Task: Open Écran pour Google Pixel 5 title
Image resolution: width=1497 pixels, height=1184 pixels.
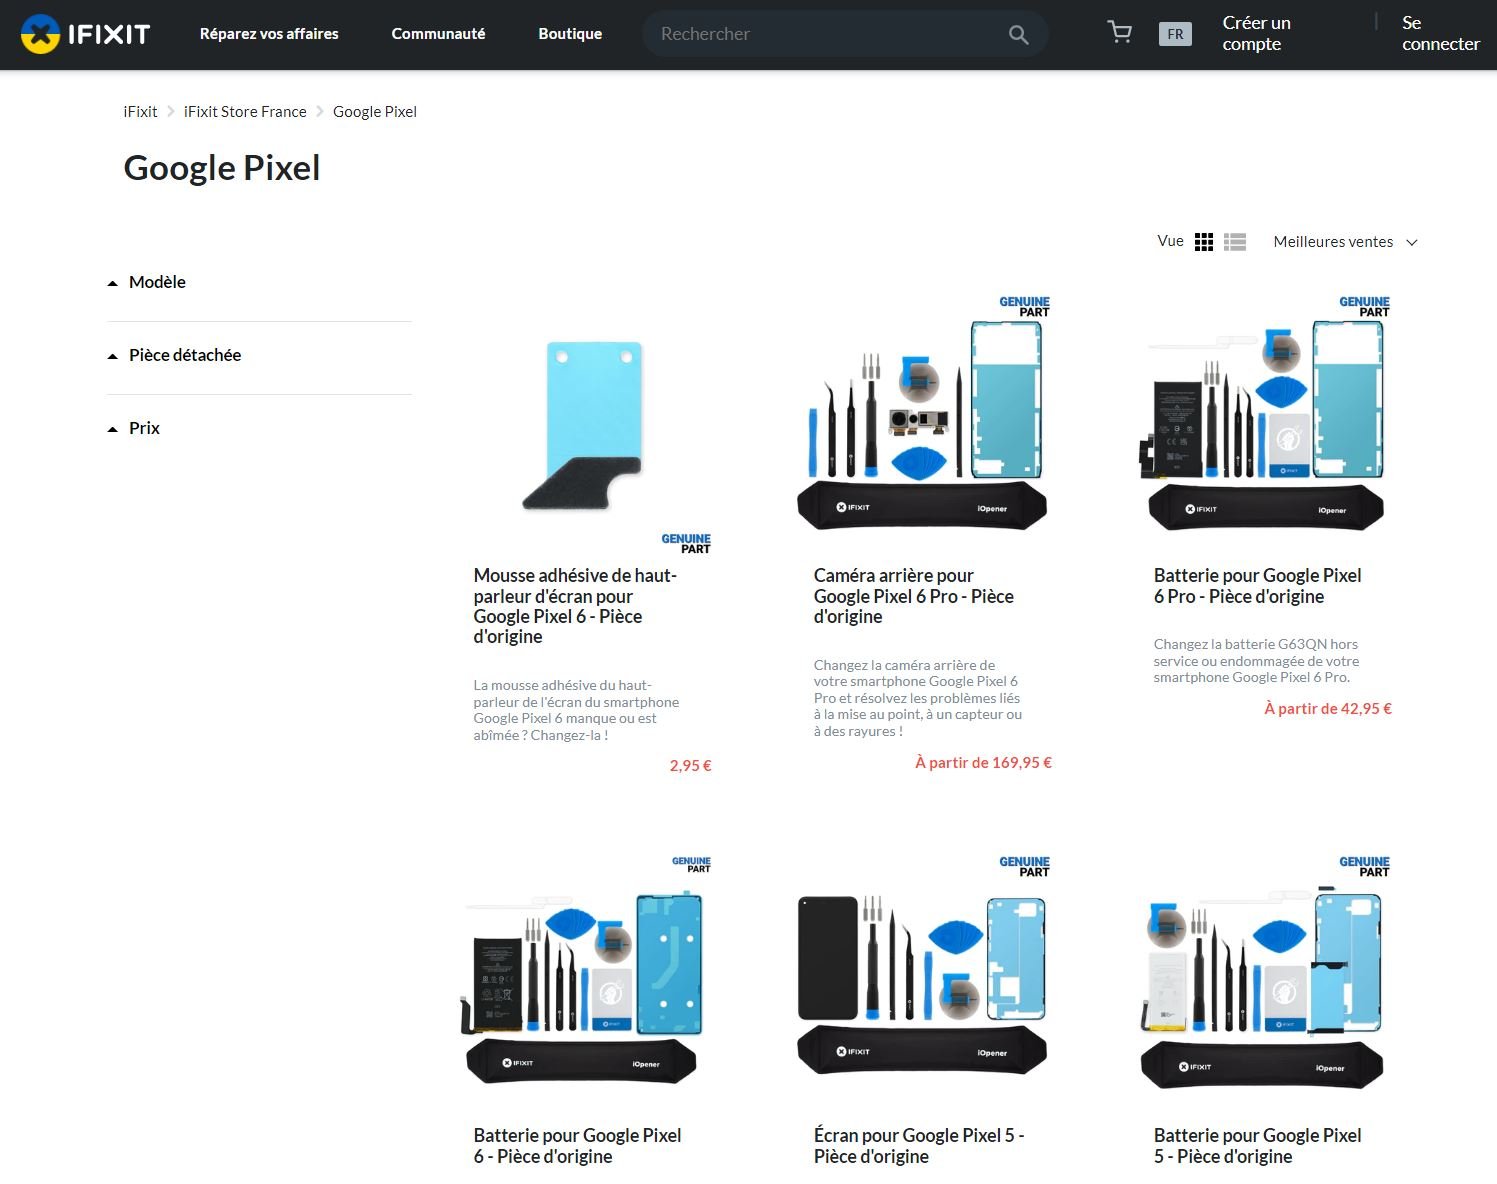Action: [x=918, y=1145]
